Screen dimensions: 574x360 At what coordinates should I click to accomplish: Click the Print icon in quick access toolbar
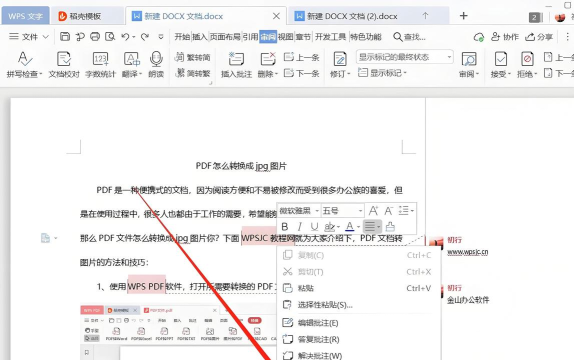pos(95,37)
